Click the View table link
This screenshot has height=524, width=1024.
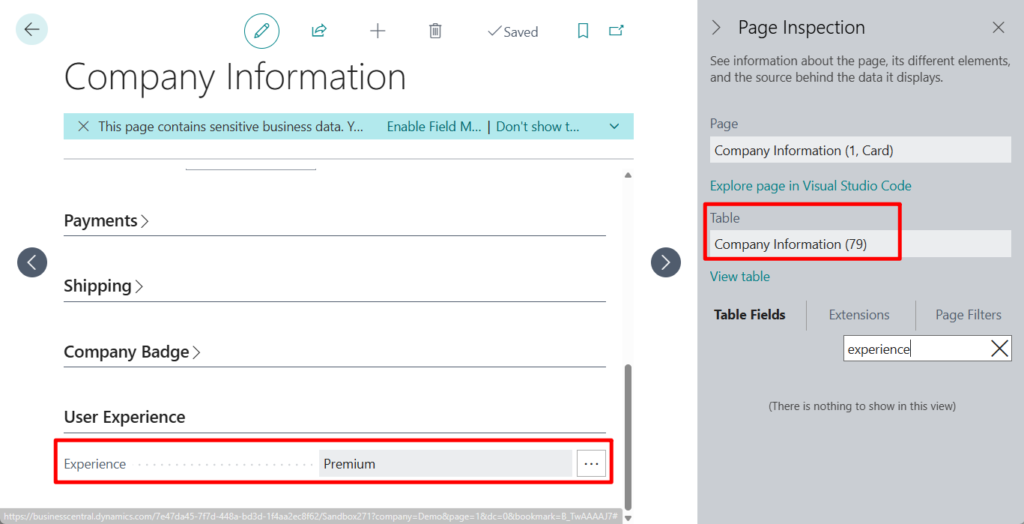(739, 277)
